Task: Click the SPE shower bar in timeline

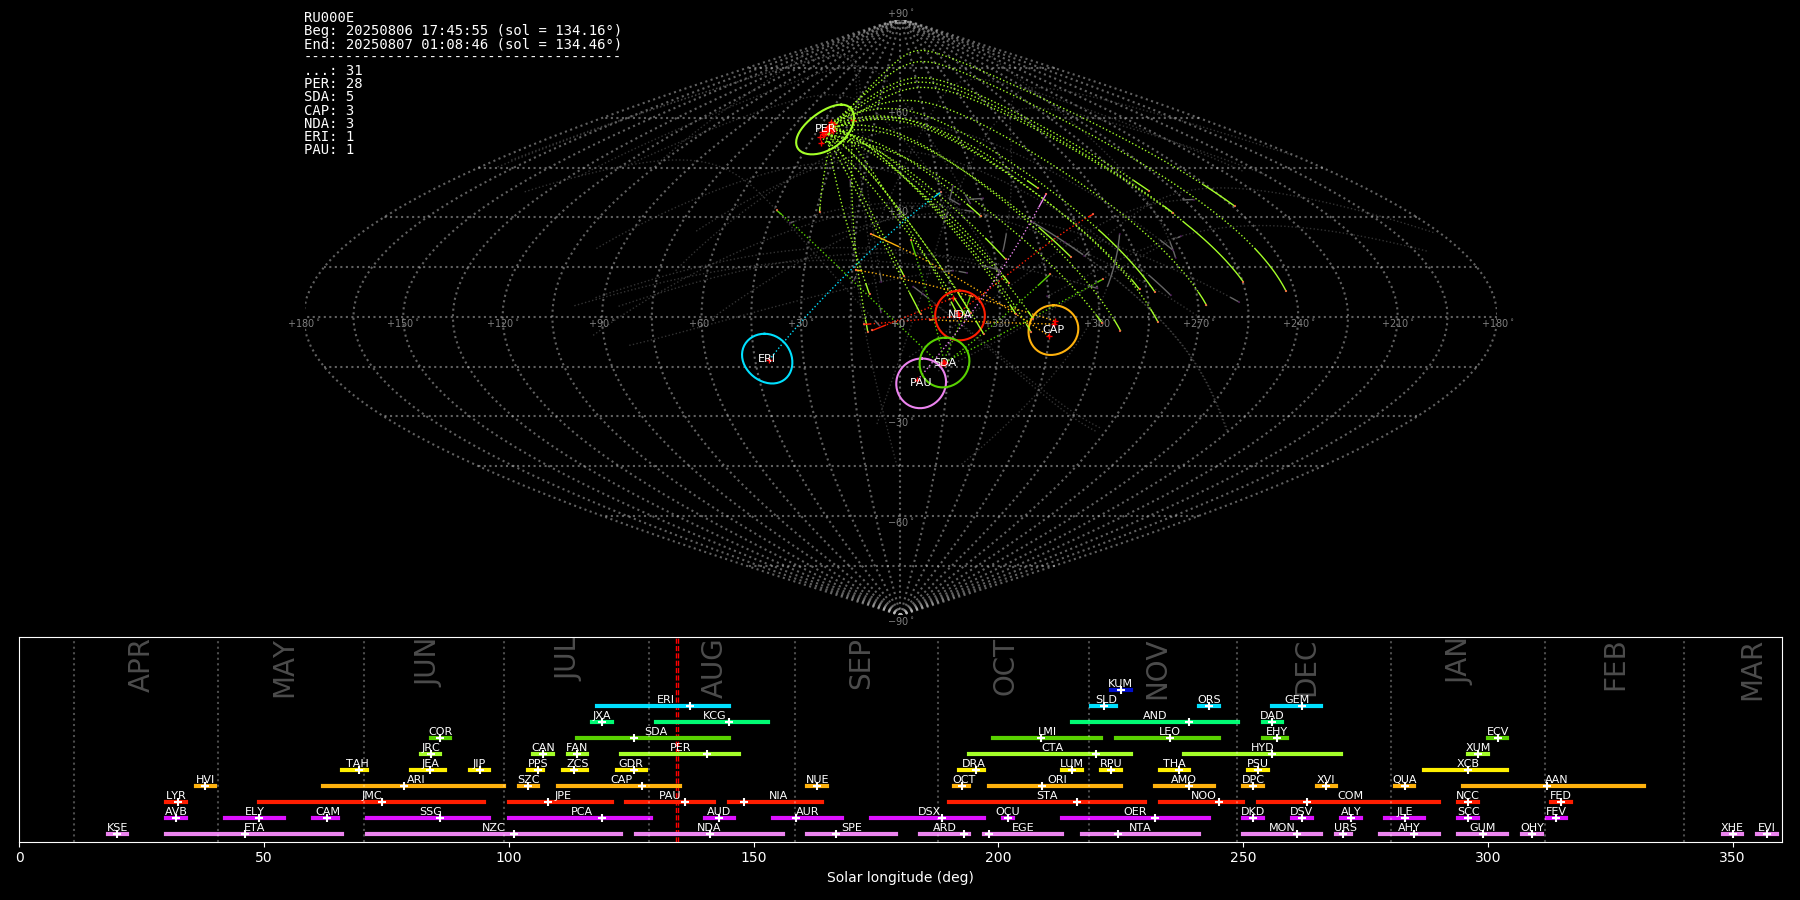Action: pos(851,834)
